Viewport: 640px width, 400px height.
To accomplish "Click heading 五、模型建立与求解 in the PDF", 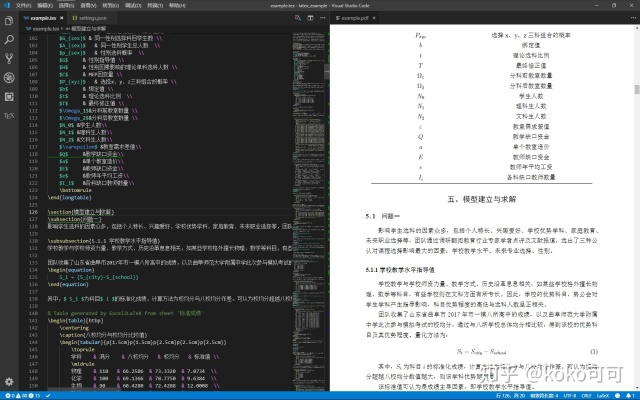I will (x=482, y=199).
